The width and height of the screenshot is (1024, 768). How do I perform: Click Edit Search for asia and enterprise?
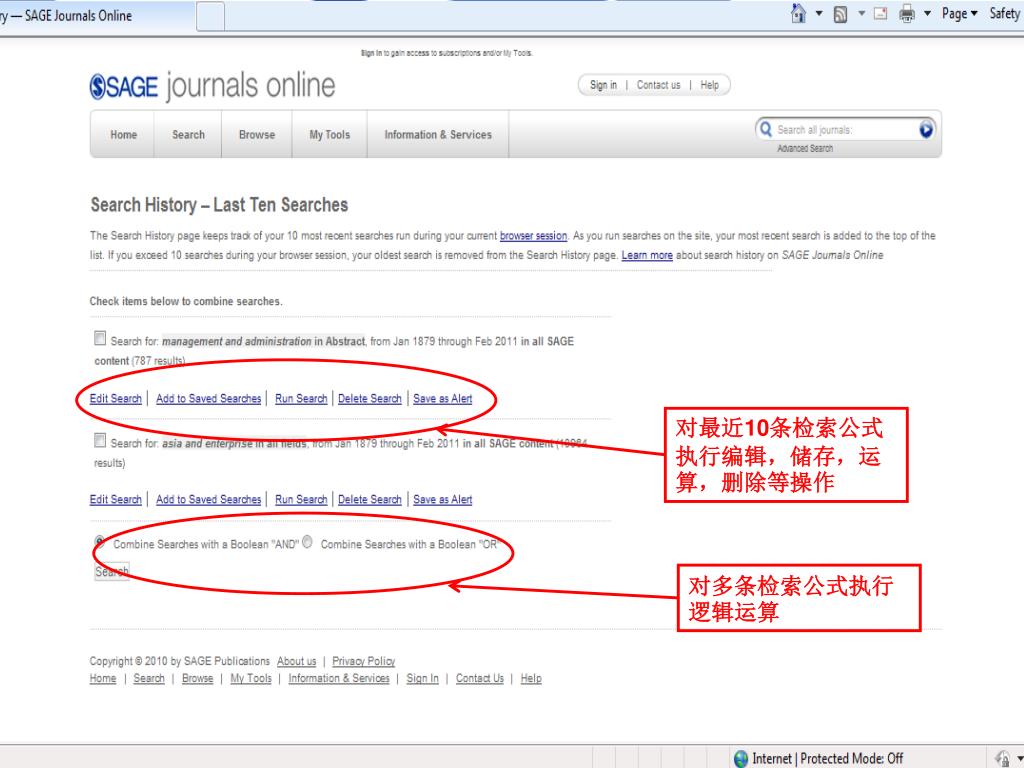click(116, 500)
